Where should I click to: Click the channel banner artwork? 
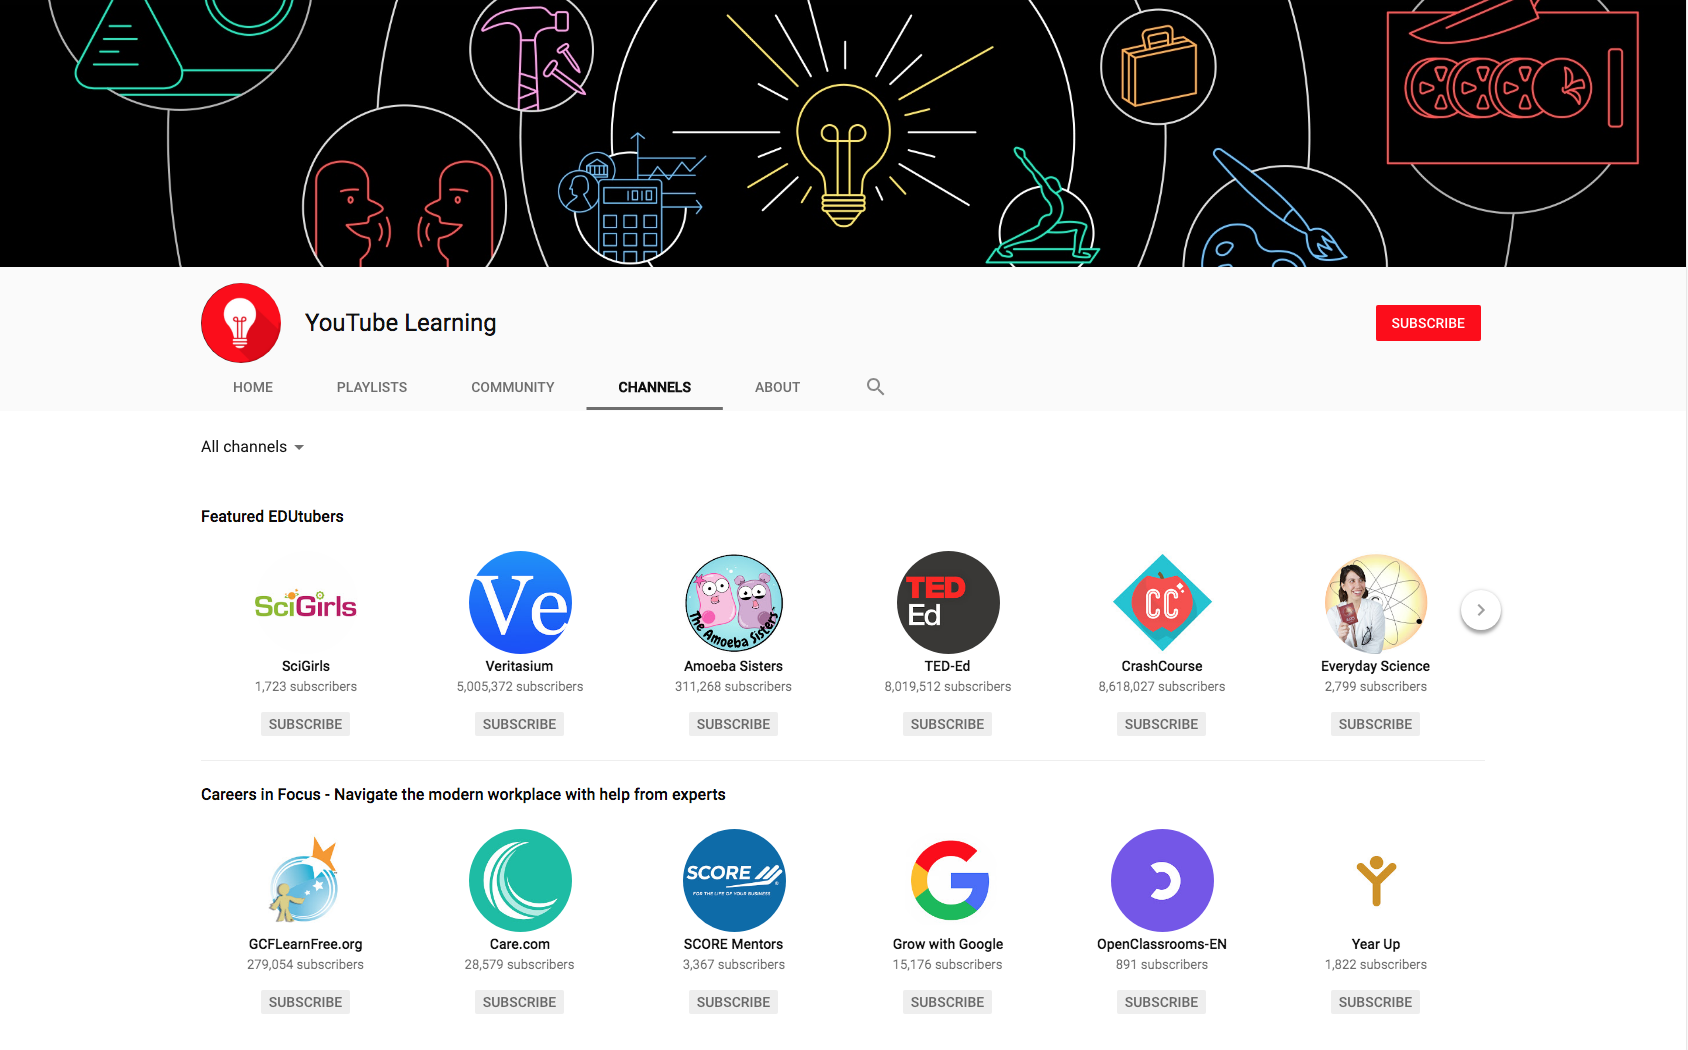coord(843,133)
